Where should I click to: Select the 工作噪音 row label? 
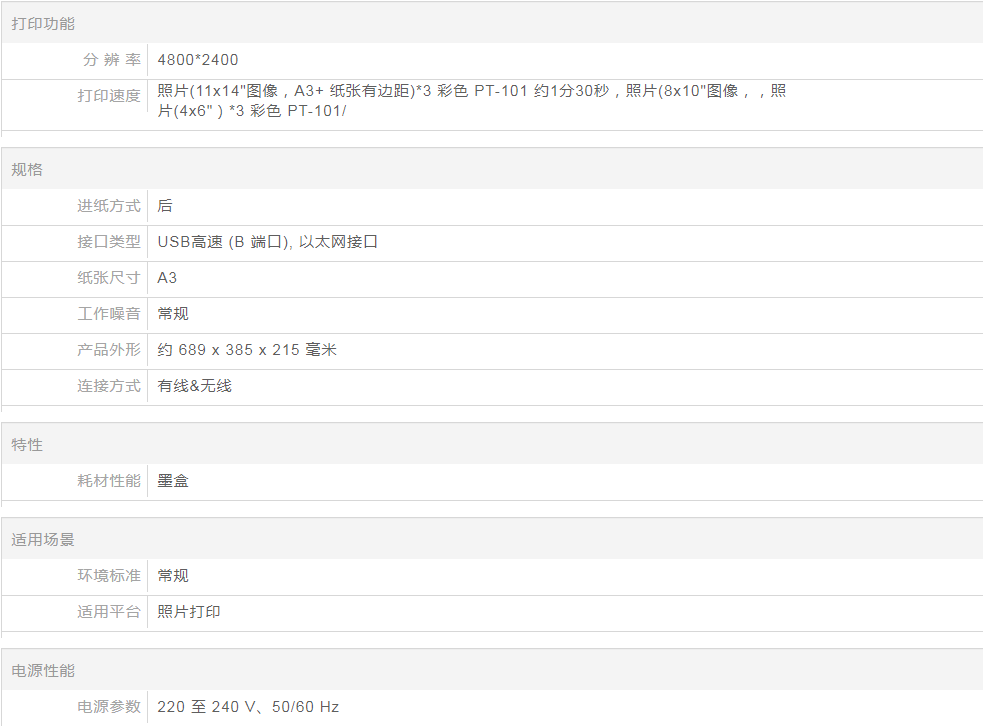point(109,314)
